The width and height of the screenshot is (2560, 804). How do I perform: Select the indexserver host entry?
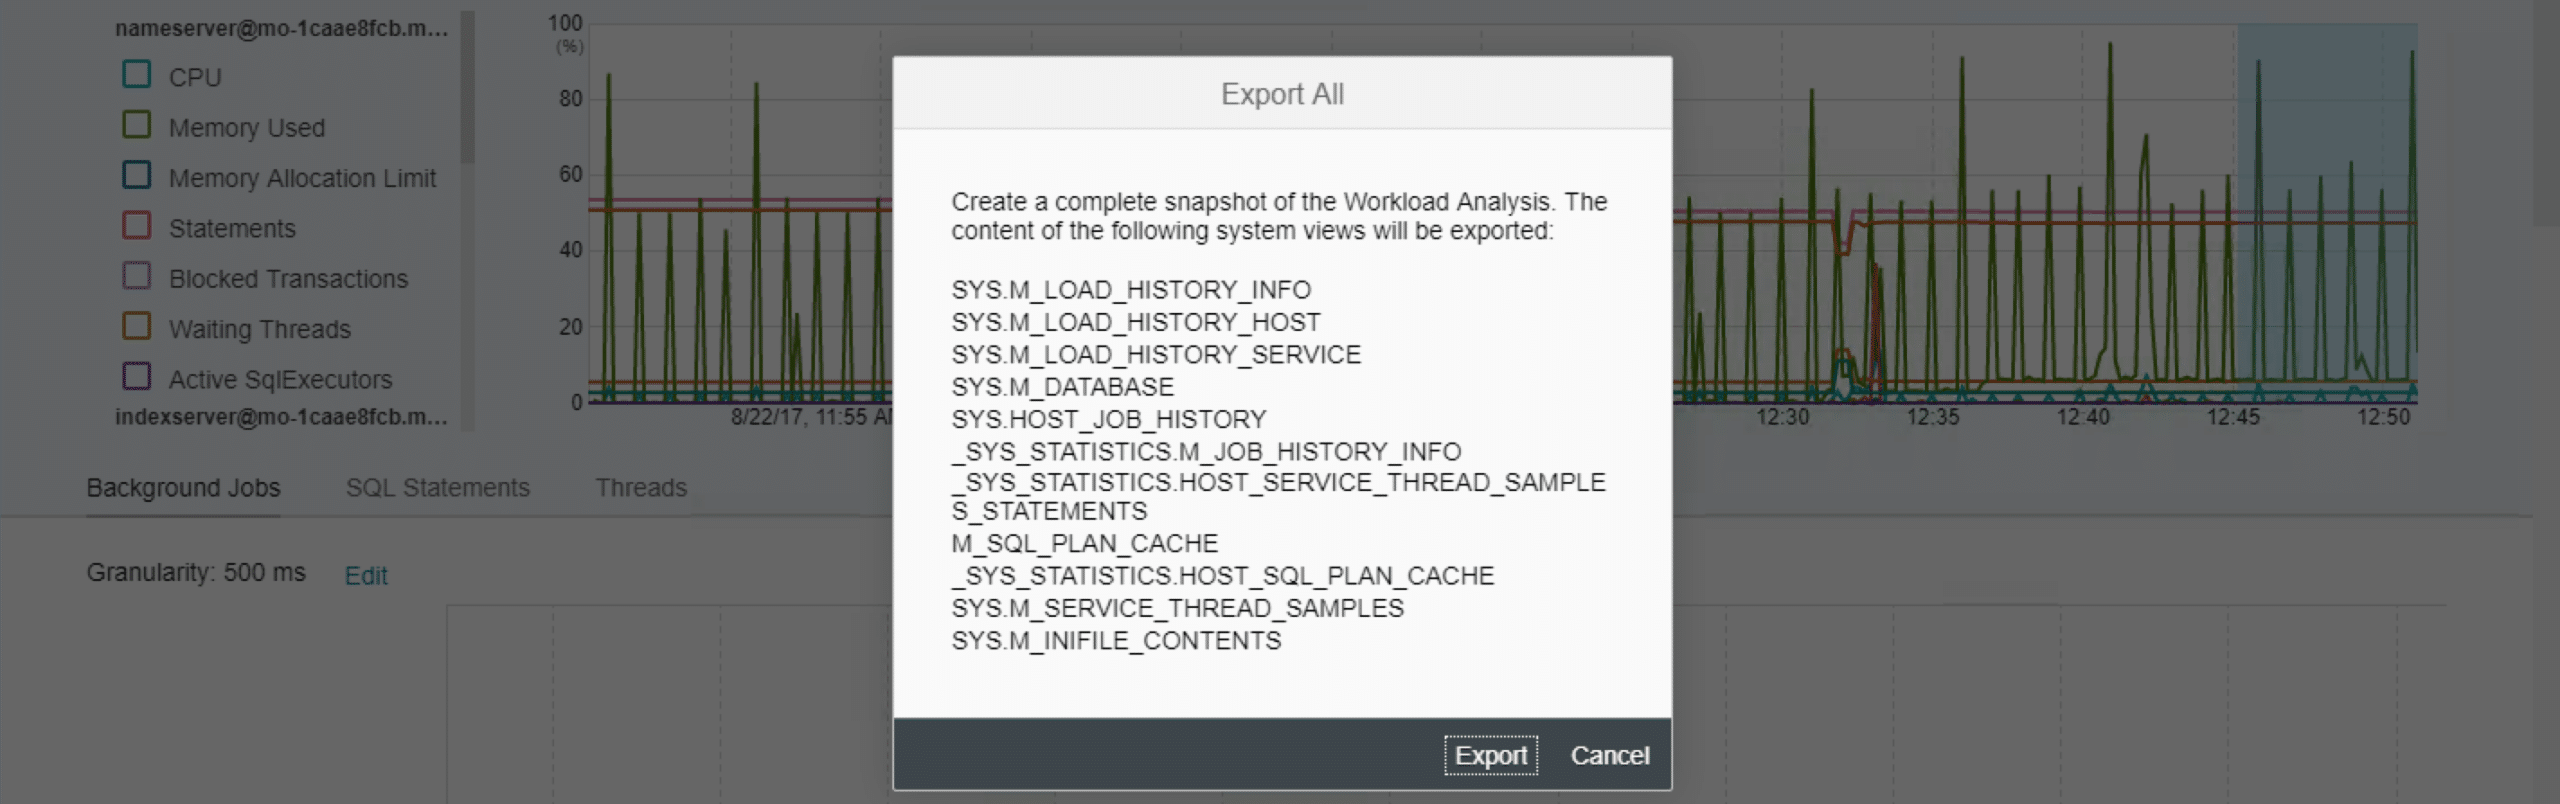(x=281, y=417)
